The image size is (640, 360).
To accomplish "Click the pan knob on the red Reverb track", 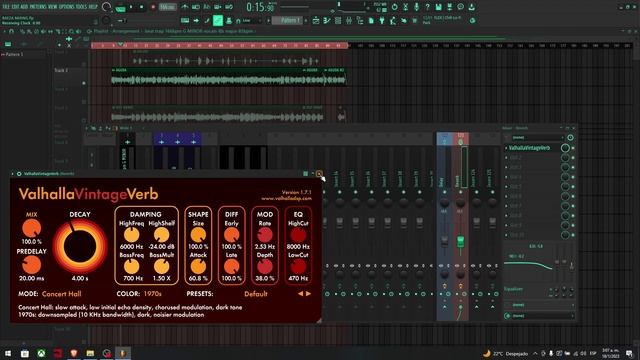I will click(x=460, y=202).
